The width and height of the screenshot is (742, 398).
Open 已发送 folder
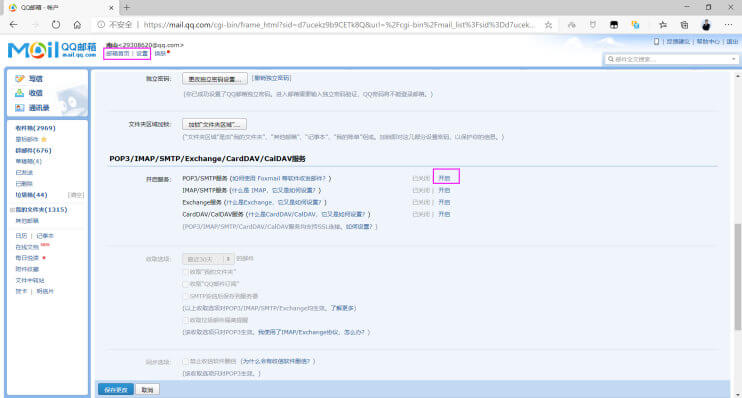point(24,173)
